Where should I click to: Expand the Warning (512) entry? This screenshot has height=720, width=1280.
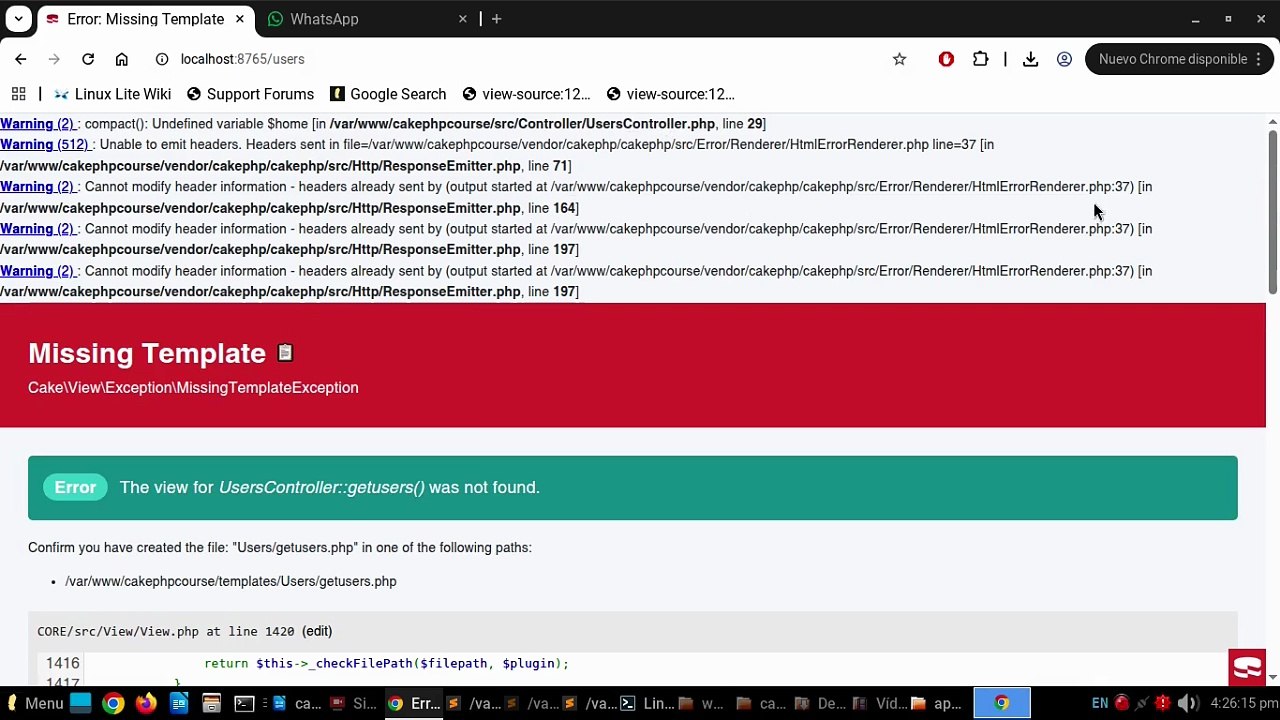(x=45, y=144)
